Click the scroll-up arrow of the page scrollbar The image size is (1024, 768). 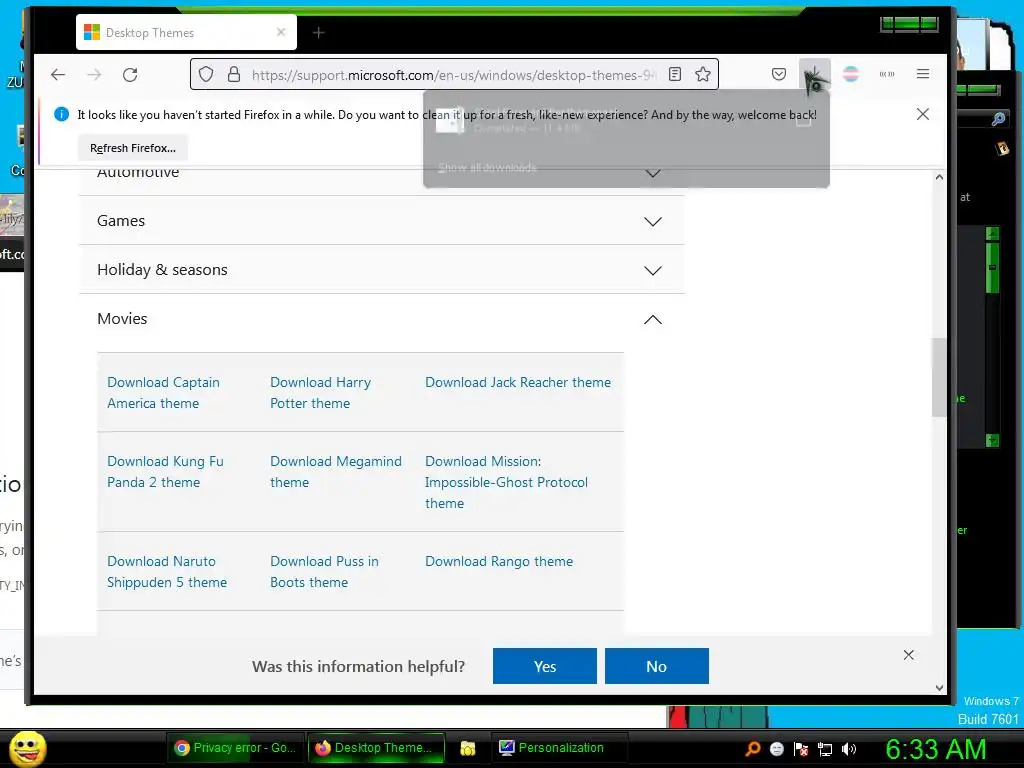coord(938,177)
